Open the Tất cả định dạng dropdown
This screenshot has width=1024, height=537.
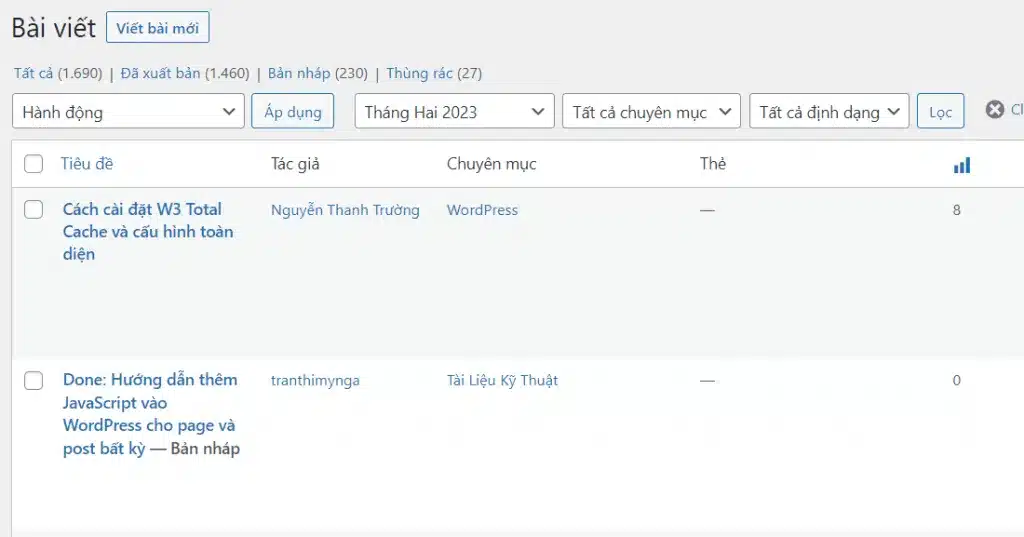point(829,111)
